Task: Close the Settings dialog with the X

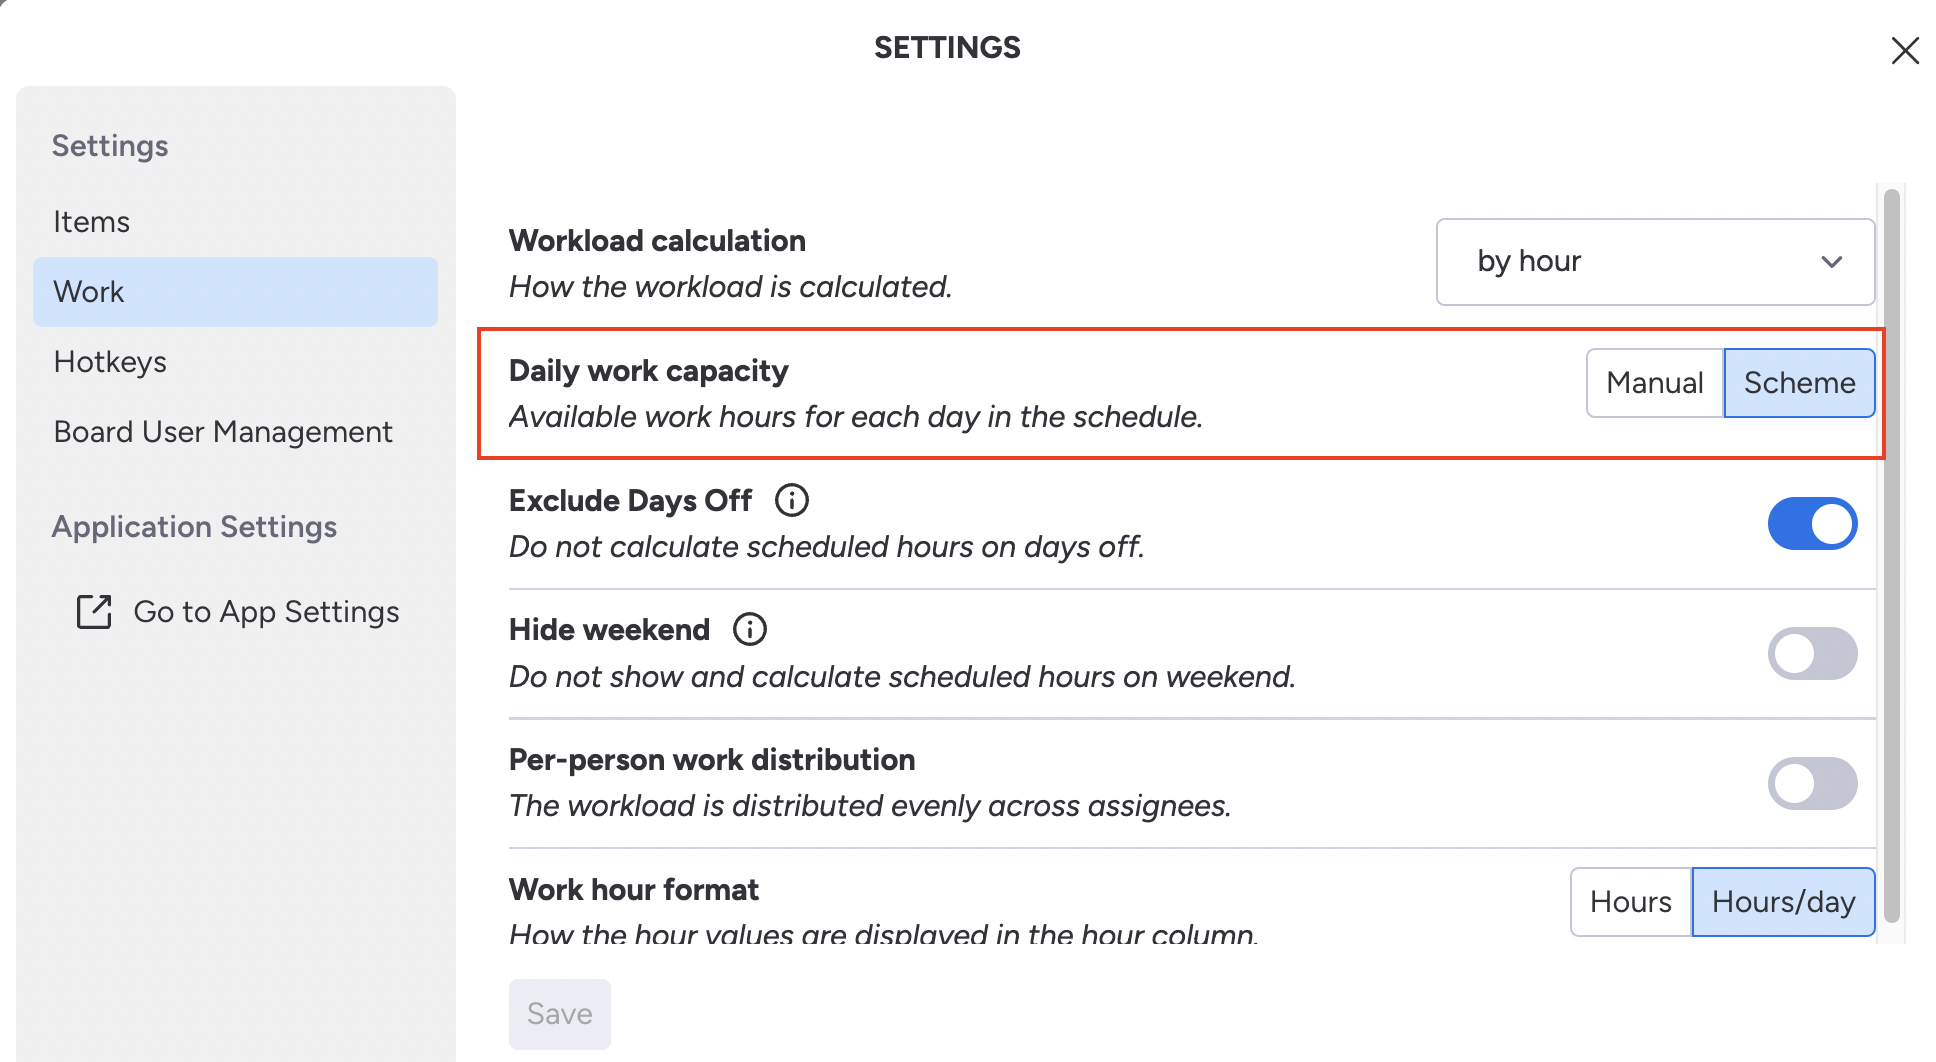Action: click(1904, 51)
